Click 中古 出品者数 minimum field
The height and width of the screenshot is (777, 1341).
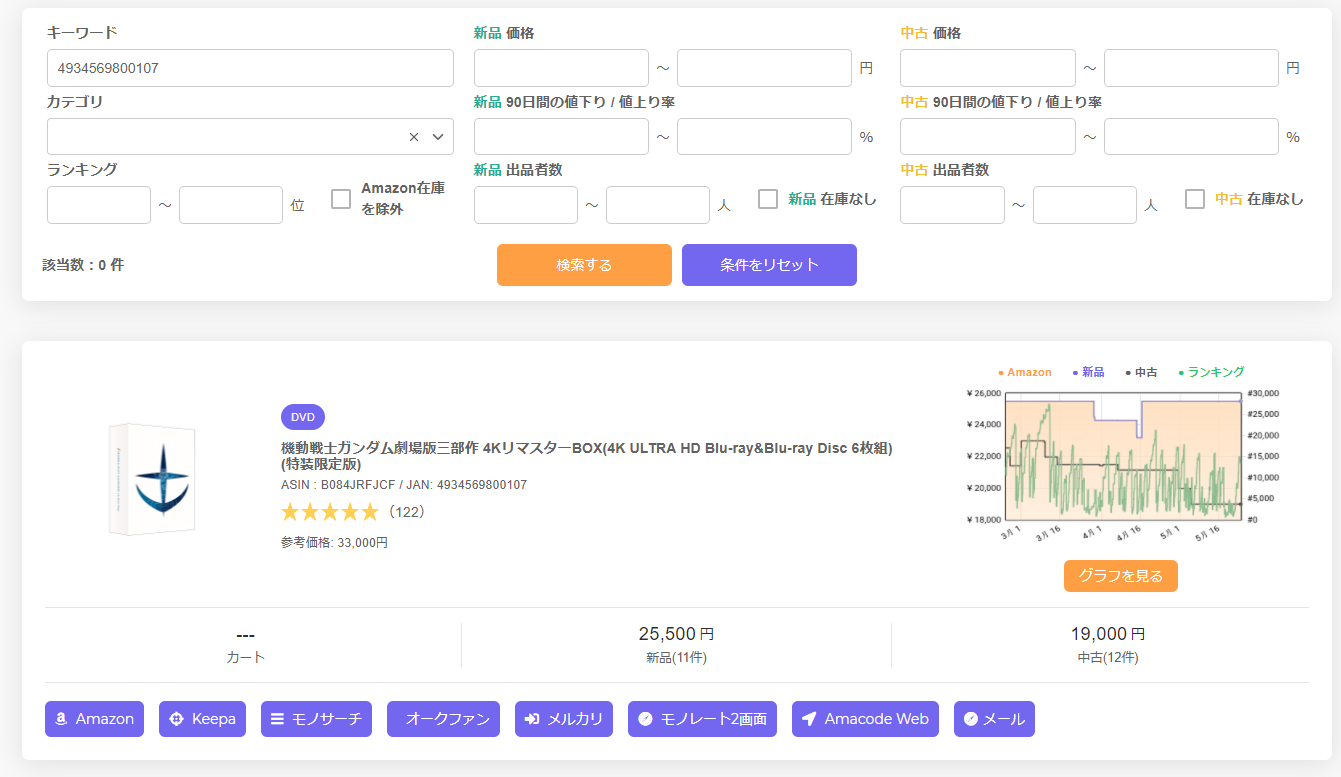pyautogui.click(x=952, y=205)
